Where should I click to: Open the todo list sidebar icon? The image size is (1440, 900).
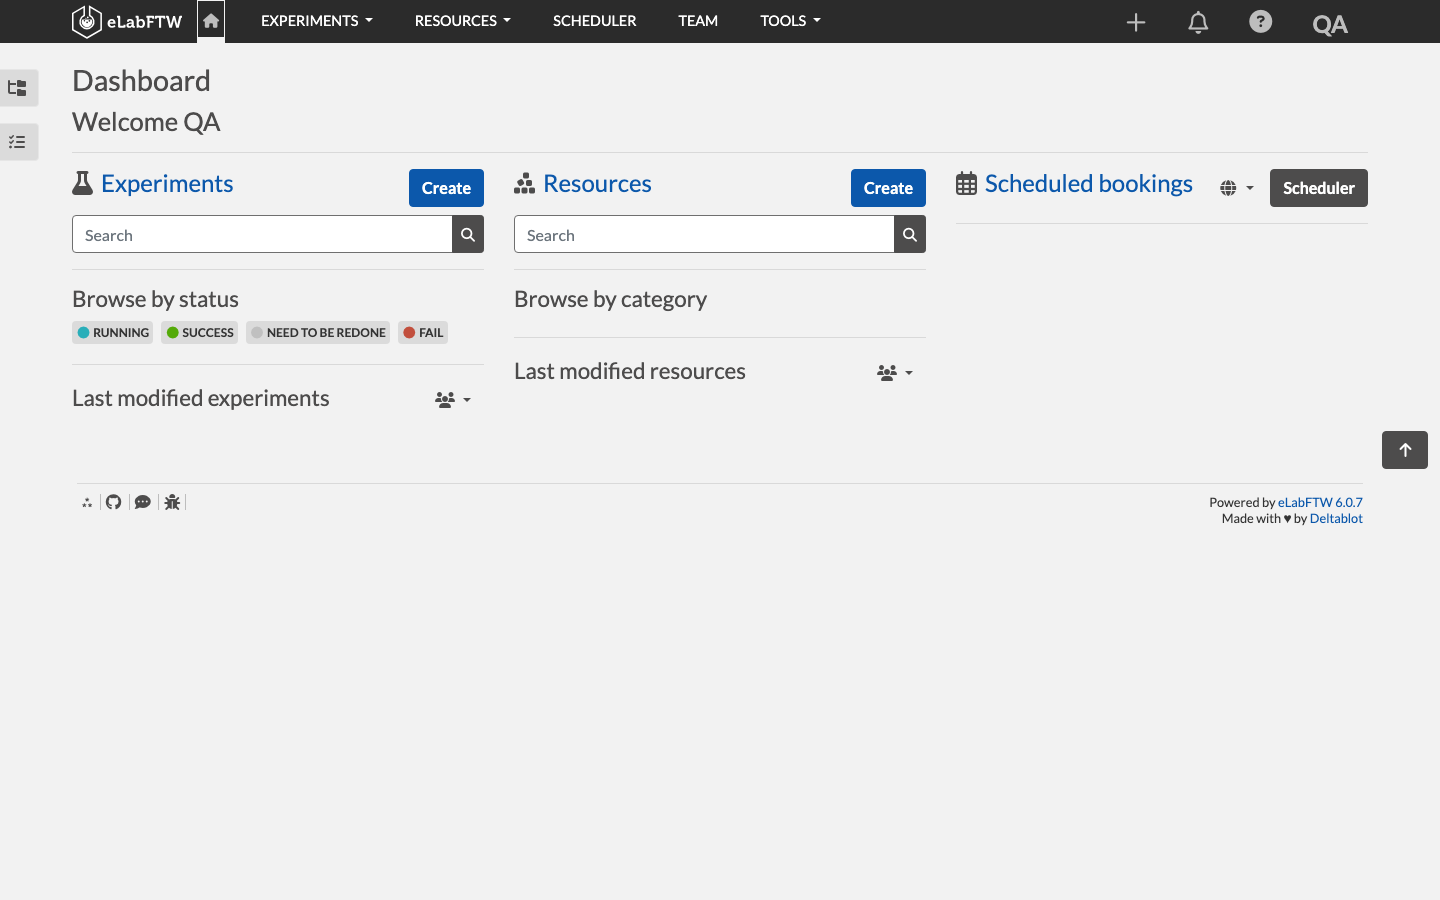click(18, 142)
